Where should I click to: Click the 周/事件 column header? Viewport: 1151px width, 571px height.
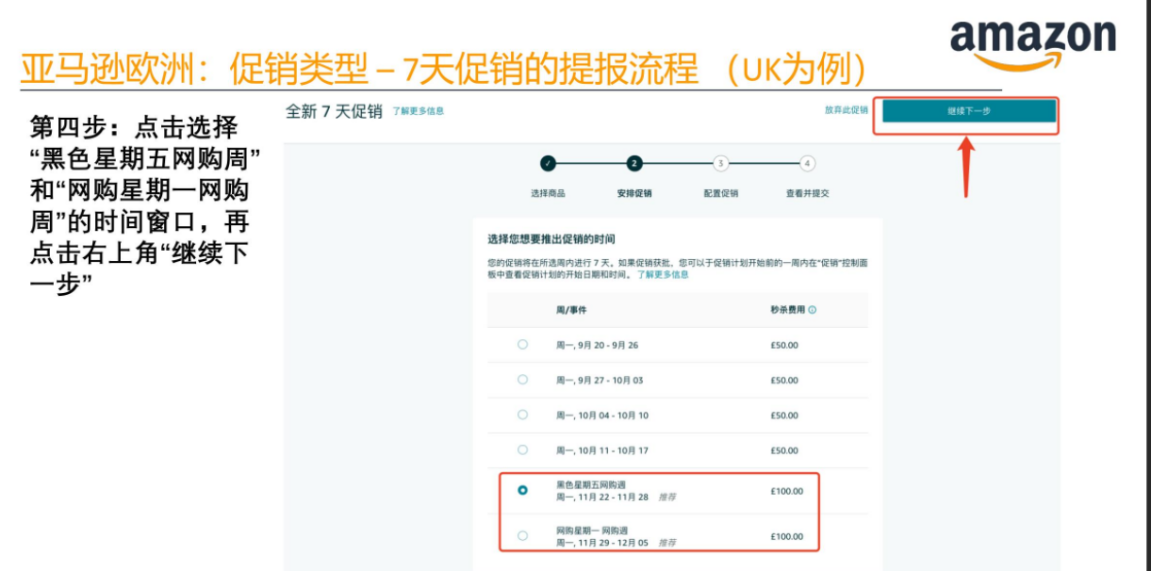point(571,310)
